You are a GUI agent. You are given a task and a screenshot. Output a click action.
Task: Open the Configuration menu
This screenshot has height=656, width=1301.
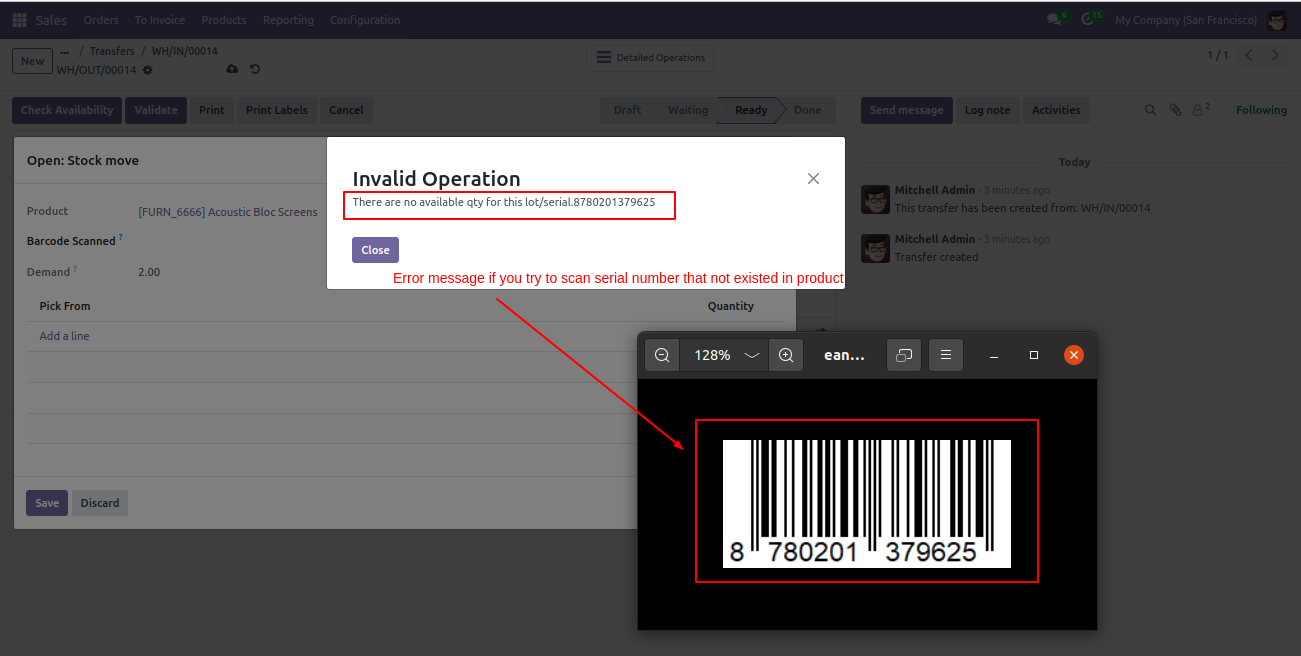click(x=365, y=20)
